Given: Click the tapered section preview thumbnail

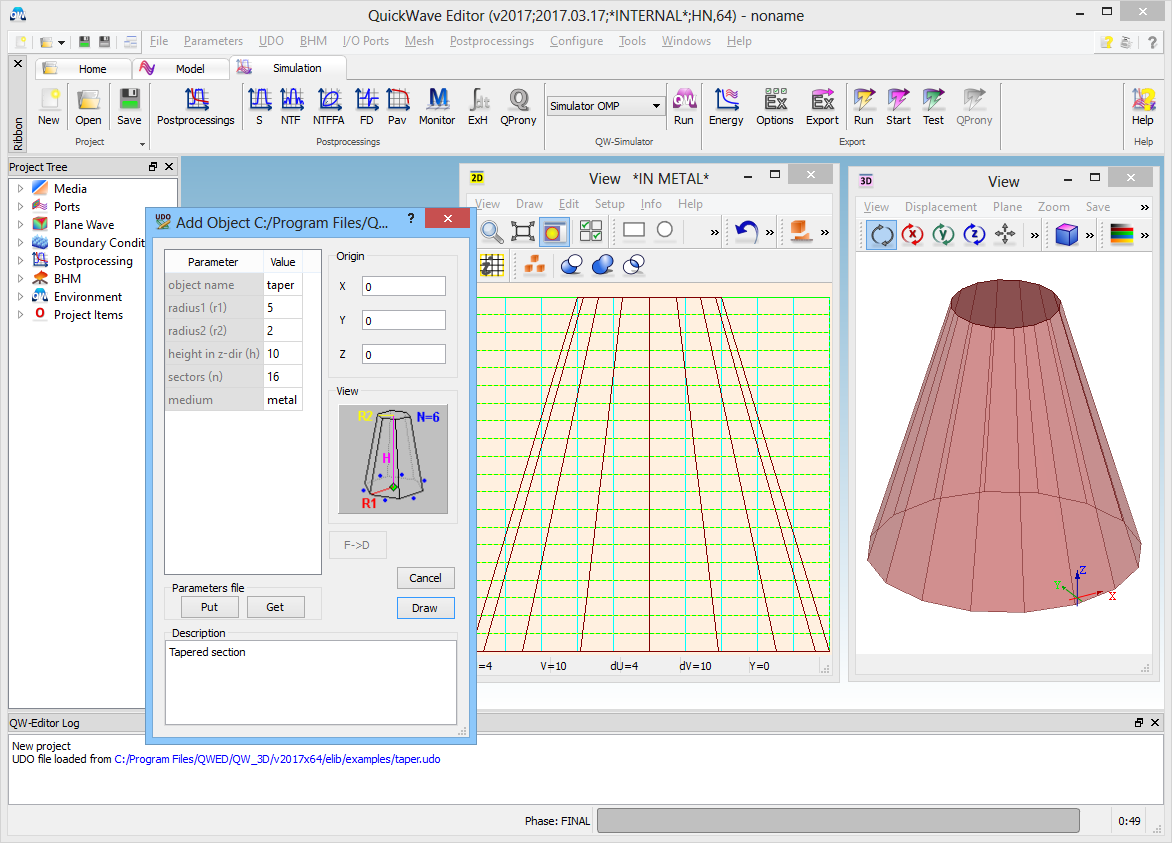Looking at the screenshot, I should click(393, 460).
